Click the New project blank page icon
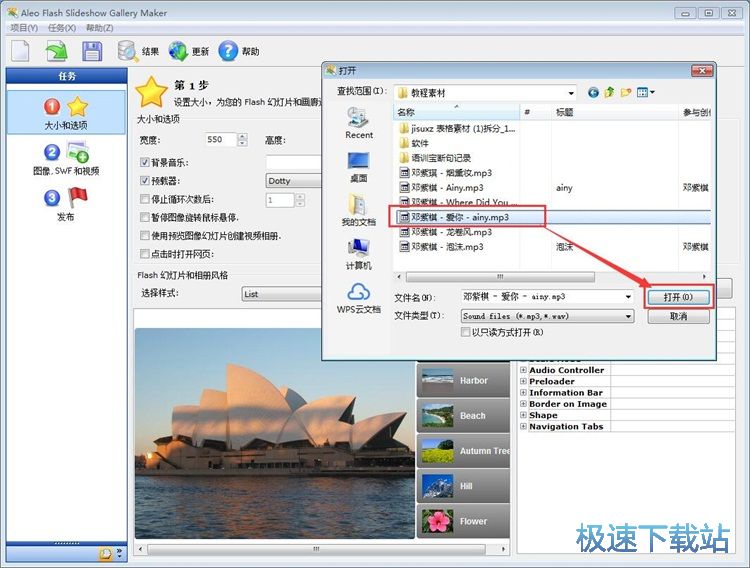 pos(20,51)
